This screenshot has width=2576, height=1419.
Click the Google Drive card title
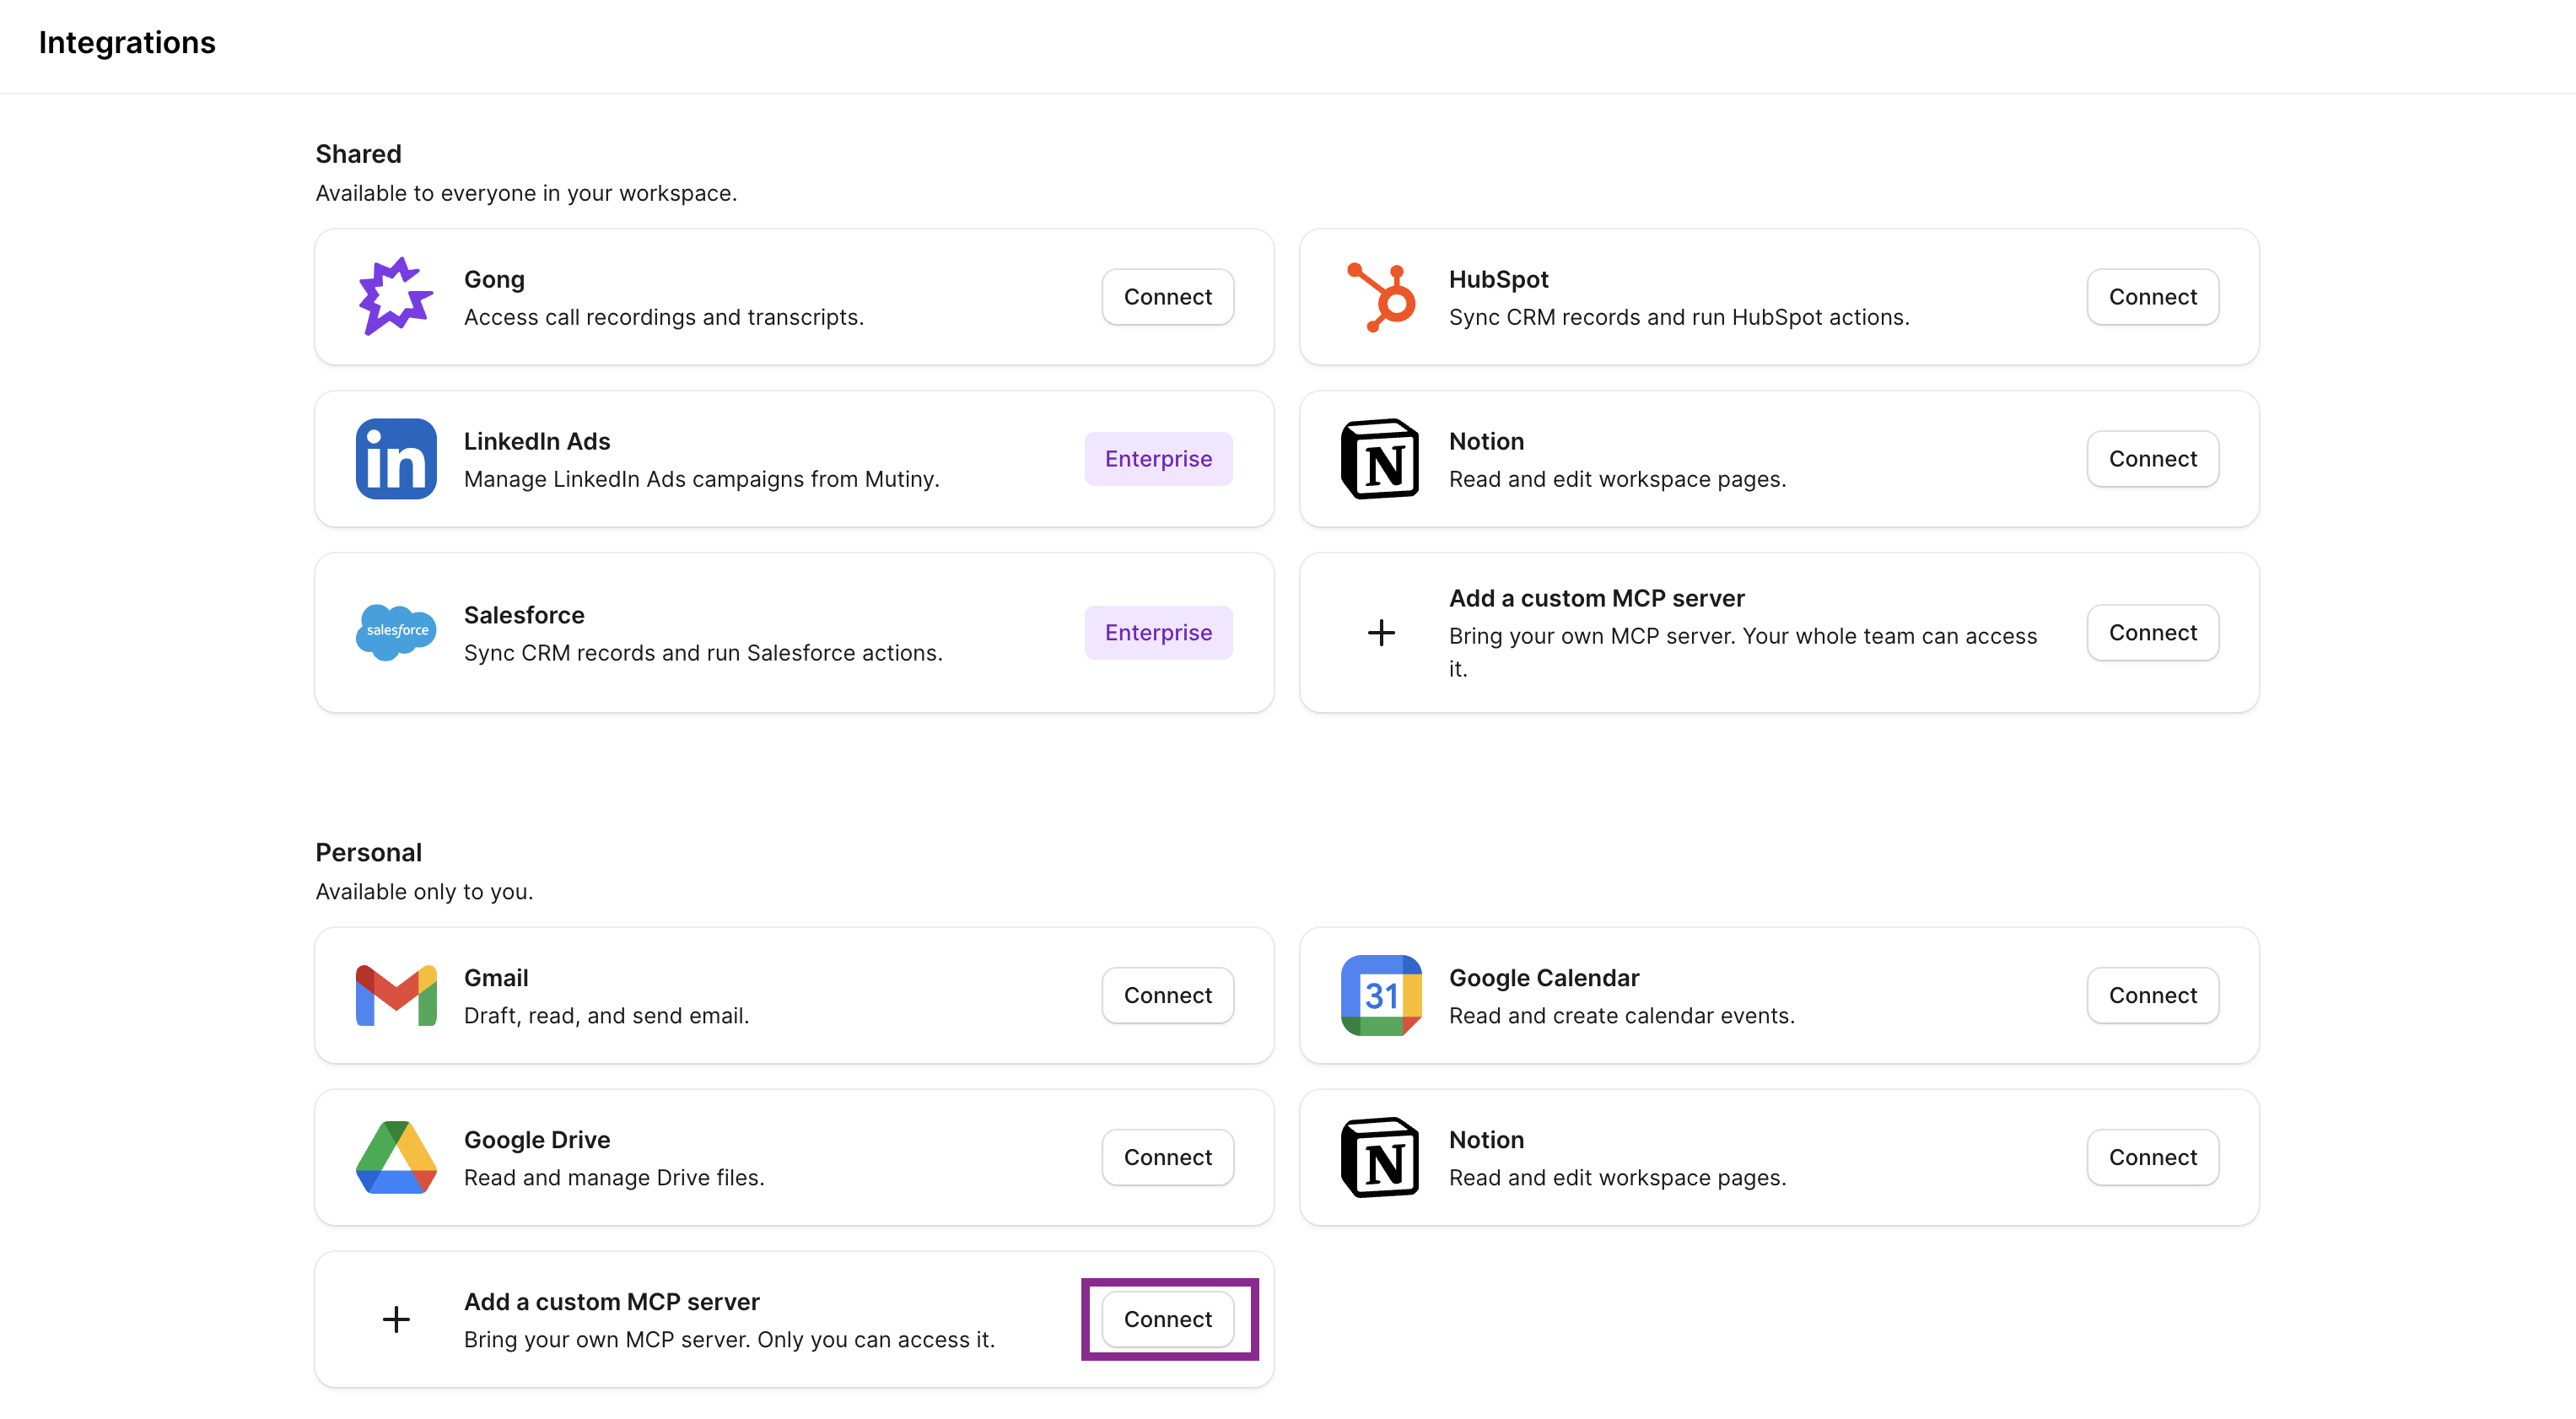(537, 1140)
